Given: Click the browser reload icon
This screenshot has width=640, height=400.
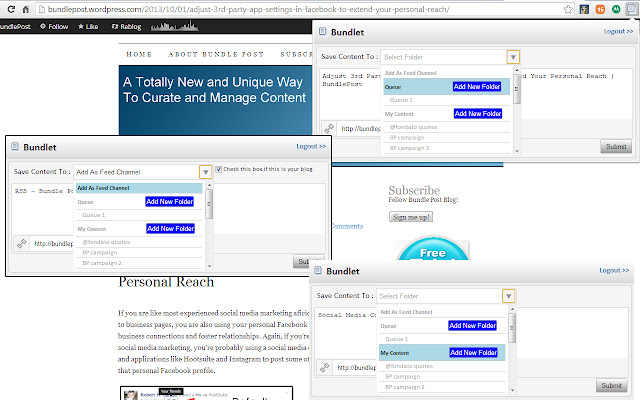Looking at the screenshot, I should coord(11,9).
